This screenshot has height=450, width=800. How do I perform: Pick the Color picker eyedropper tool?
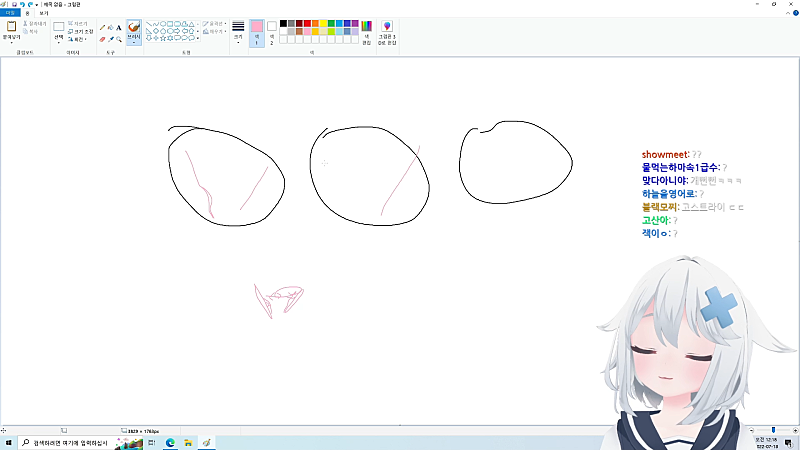(110, 39)
